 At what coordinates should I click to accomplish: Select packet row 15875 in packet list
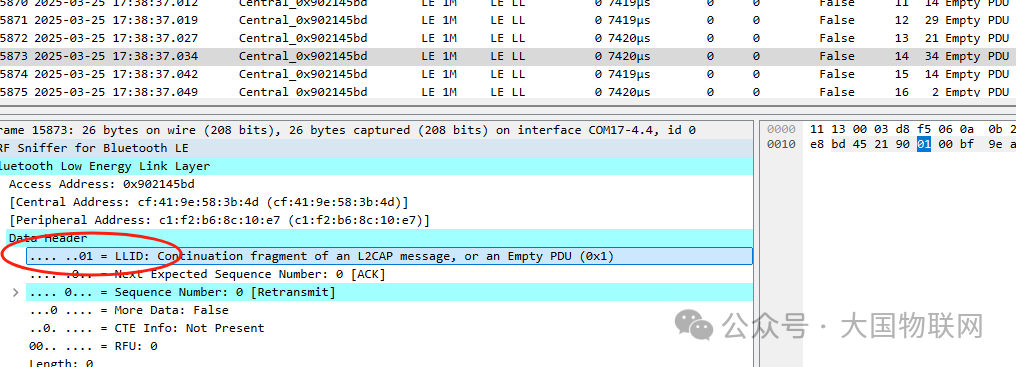[x=508, y=91]
